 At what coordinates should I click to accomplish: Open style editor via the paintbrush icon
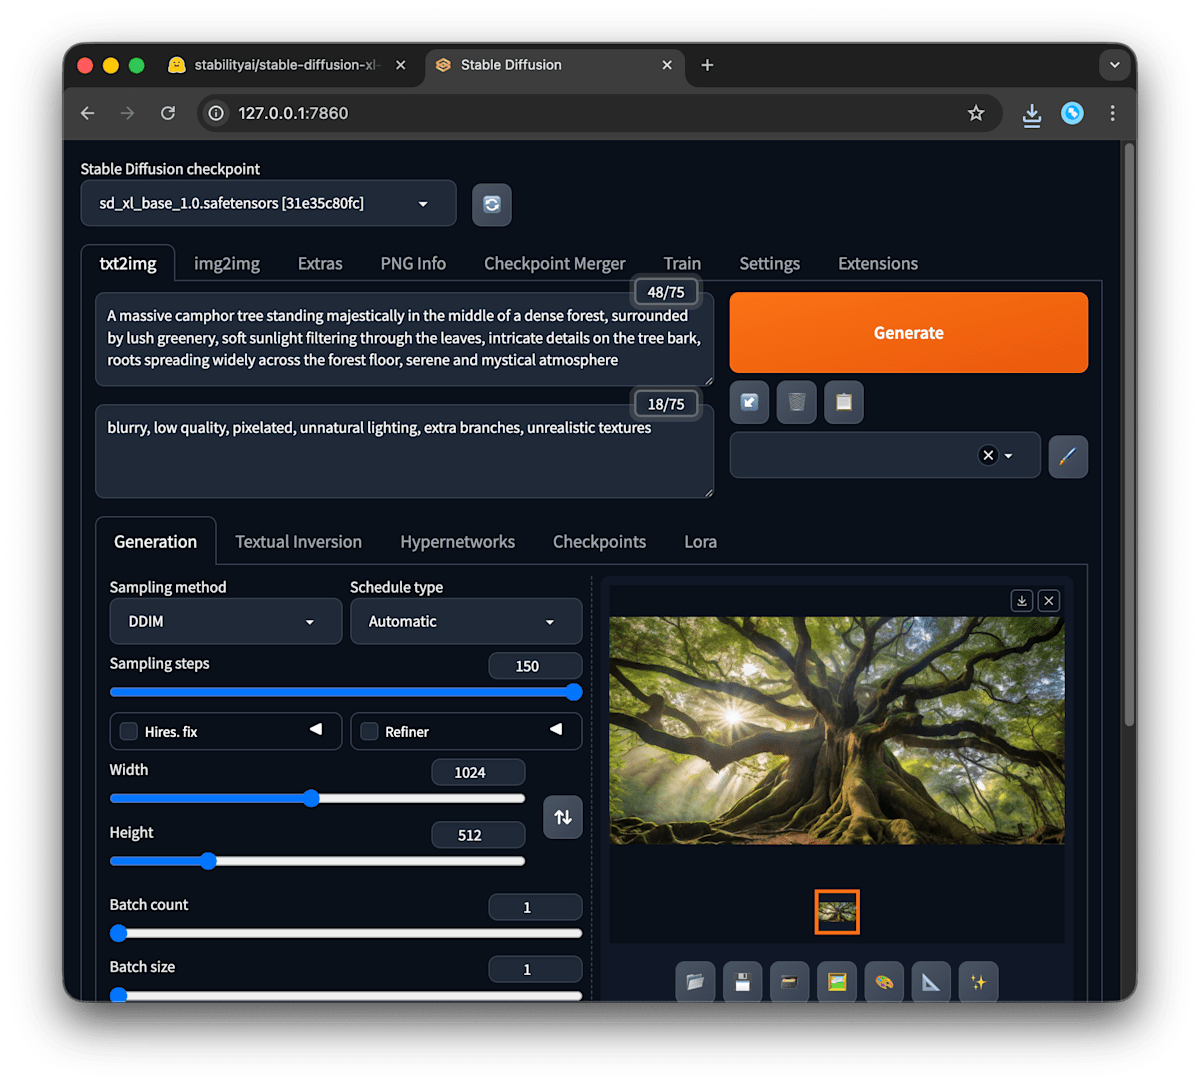point(1068,456)
